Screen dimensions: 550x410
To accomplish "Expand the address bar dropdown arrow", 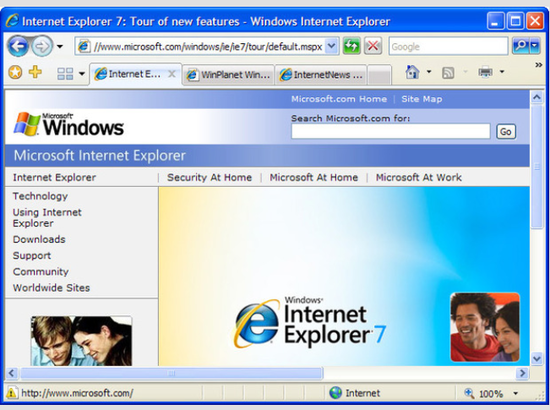I will [332, 46].
